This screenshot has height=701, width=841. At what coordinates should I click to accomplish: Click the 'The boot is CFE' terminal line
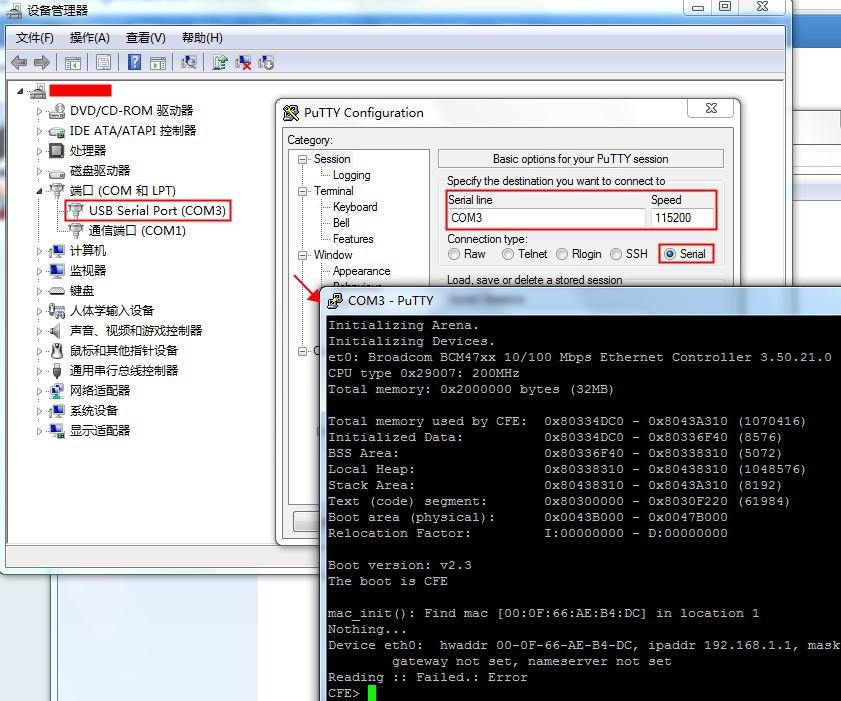[387, 581]
